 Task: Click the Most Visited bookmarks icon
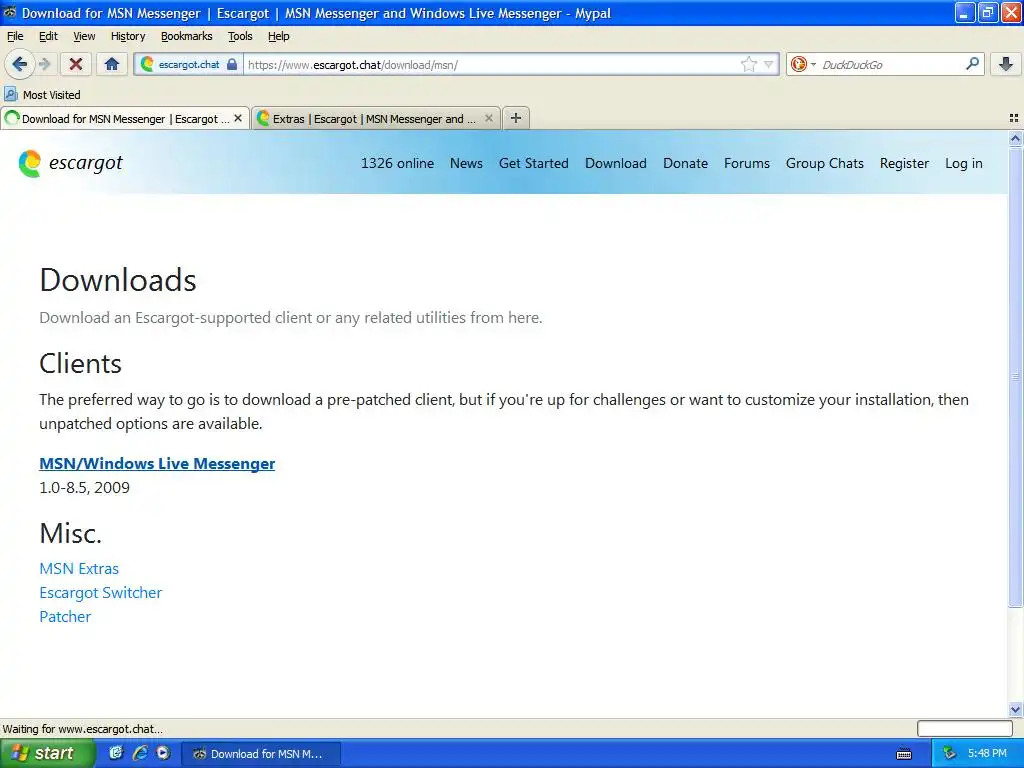(x=10, y=95)
